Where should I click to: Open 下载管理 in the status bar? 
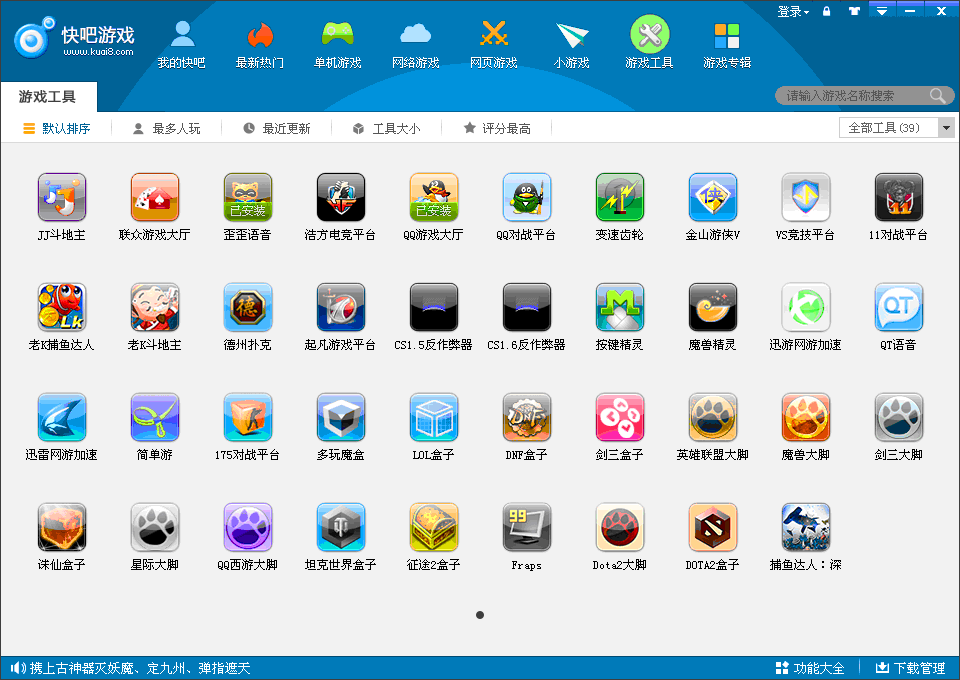click(910, 668)
